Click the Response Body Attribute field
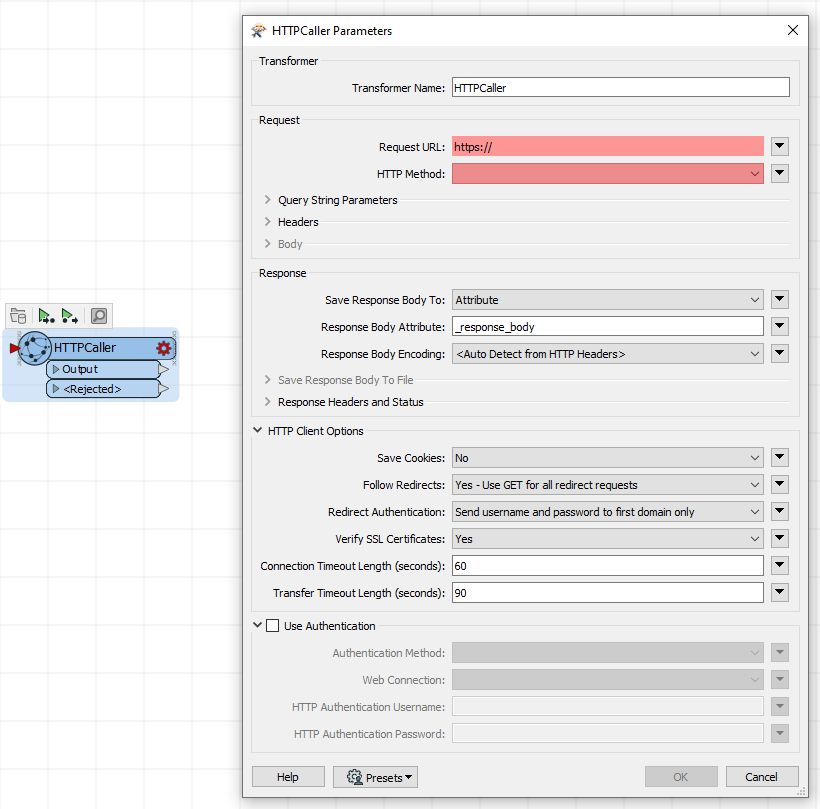 coord(608,327)
